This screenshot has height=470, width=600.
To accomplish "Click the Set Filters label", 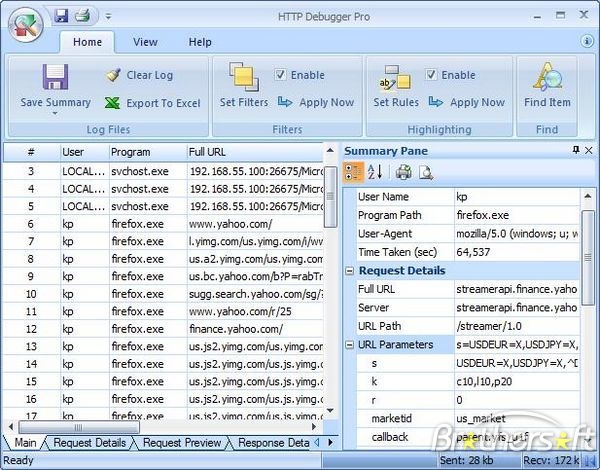I will [244, 102].
